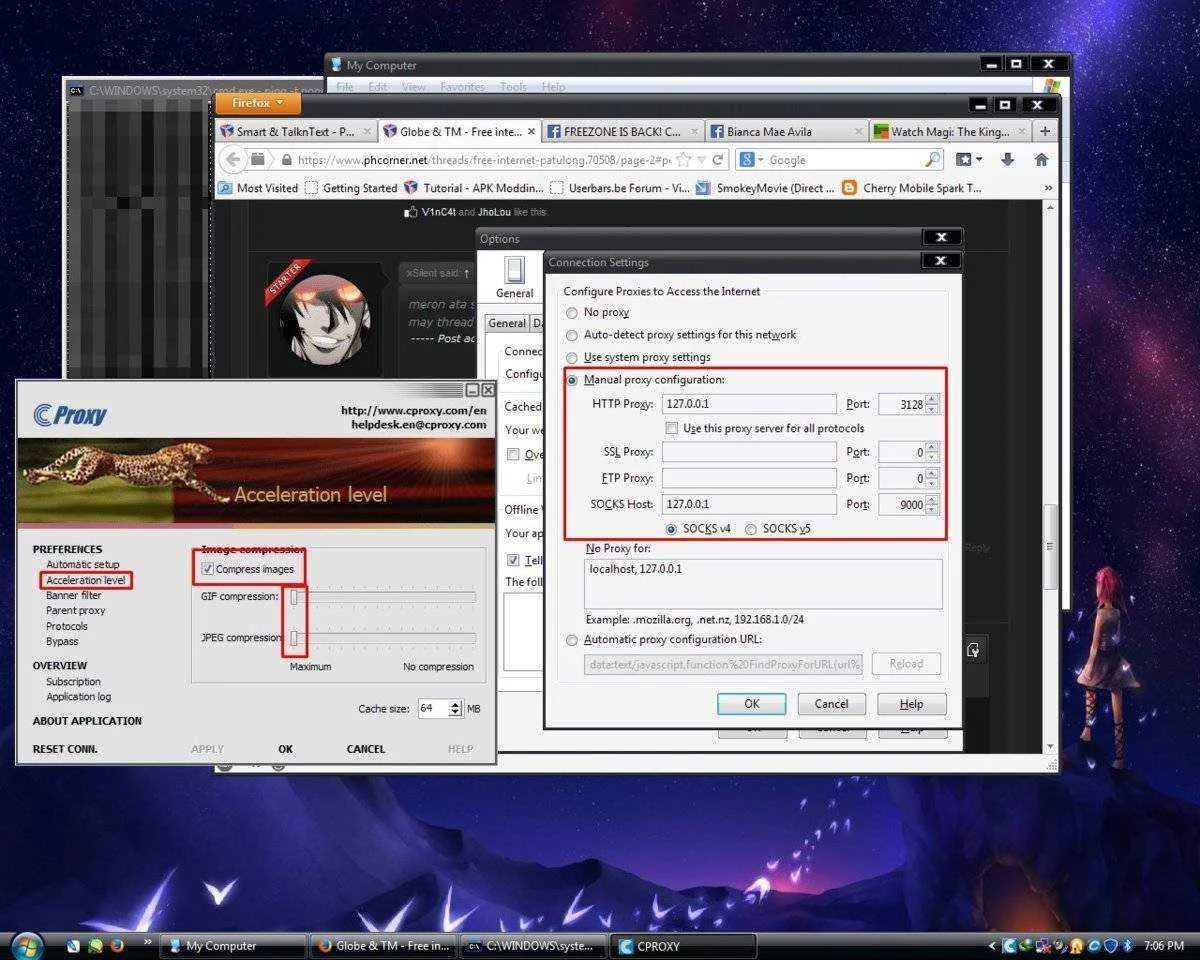This screenshot has width=1200, height=960.
Task: Select Auto-detect proxy settings for this network
Action: tap(572, 335)
